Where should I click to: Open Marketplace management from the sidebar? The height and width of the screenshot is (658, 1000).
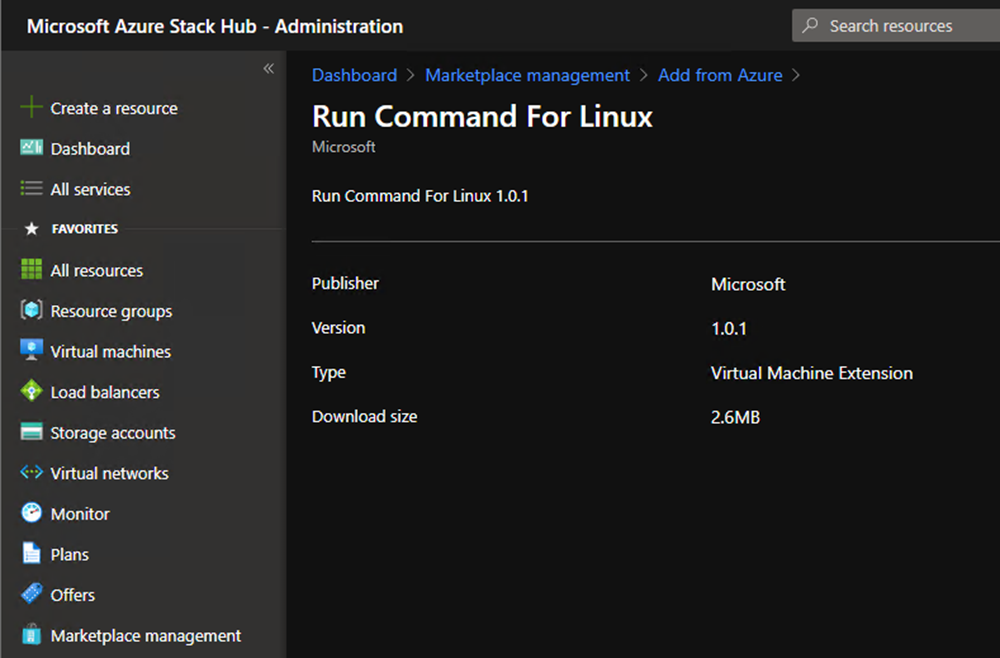31,635
